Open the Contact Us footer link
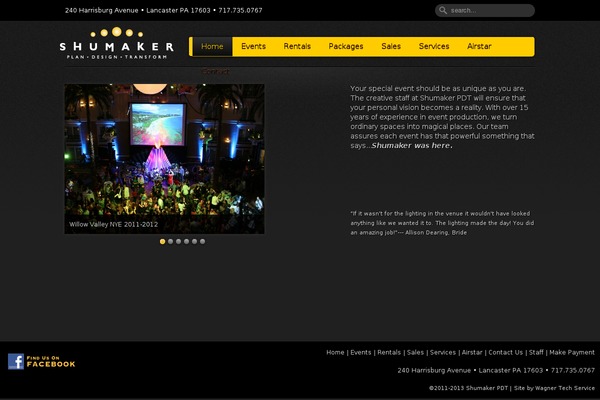600x400 pixels. pyautogui.click(x=505, y=353)
